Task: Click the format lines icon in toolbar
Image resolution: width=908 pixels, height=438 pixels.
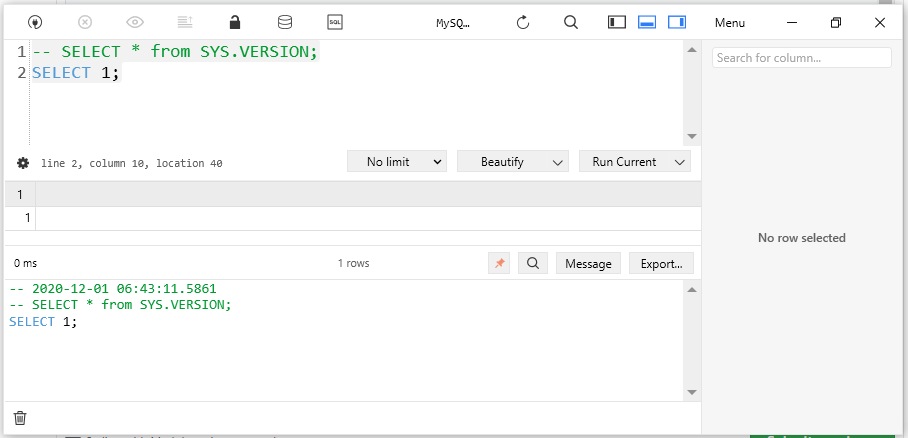Action: click(x=185, y=22)
